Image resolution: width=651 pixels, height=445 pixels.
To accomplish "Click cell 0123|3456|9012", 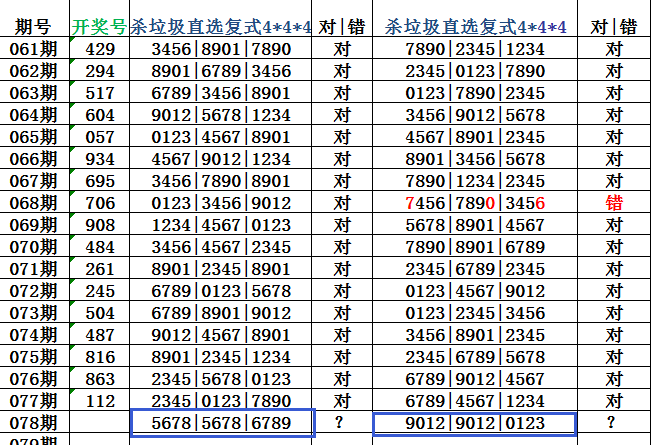I will pos(220,202).
